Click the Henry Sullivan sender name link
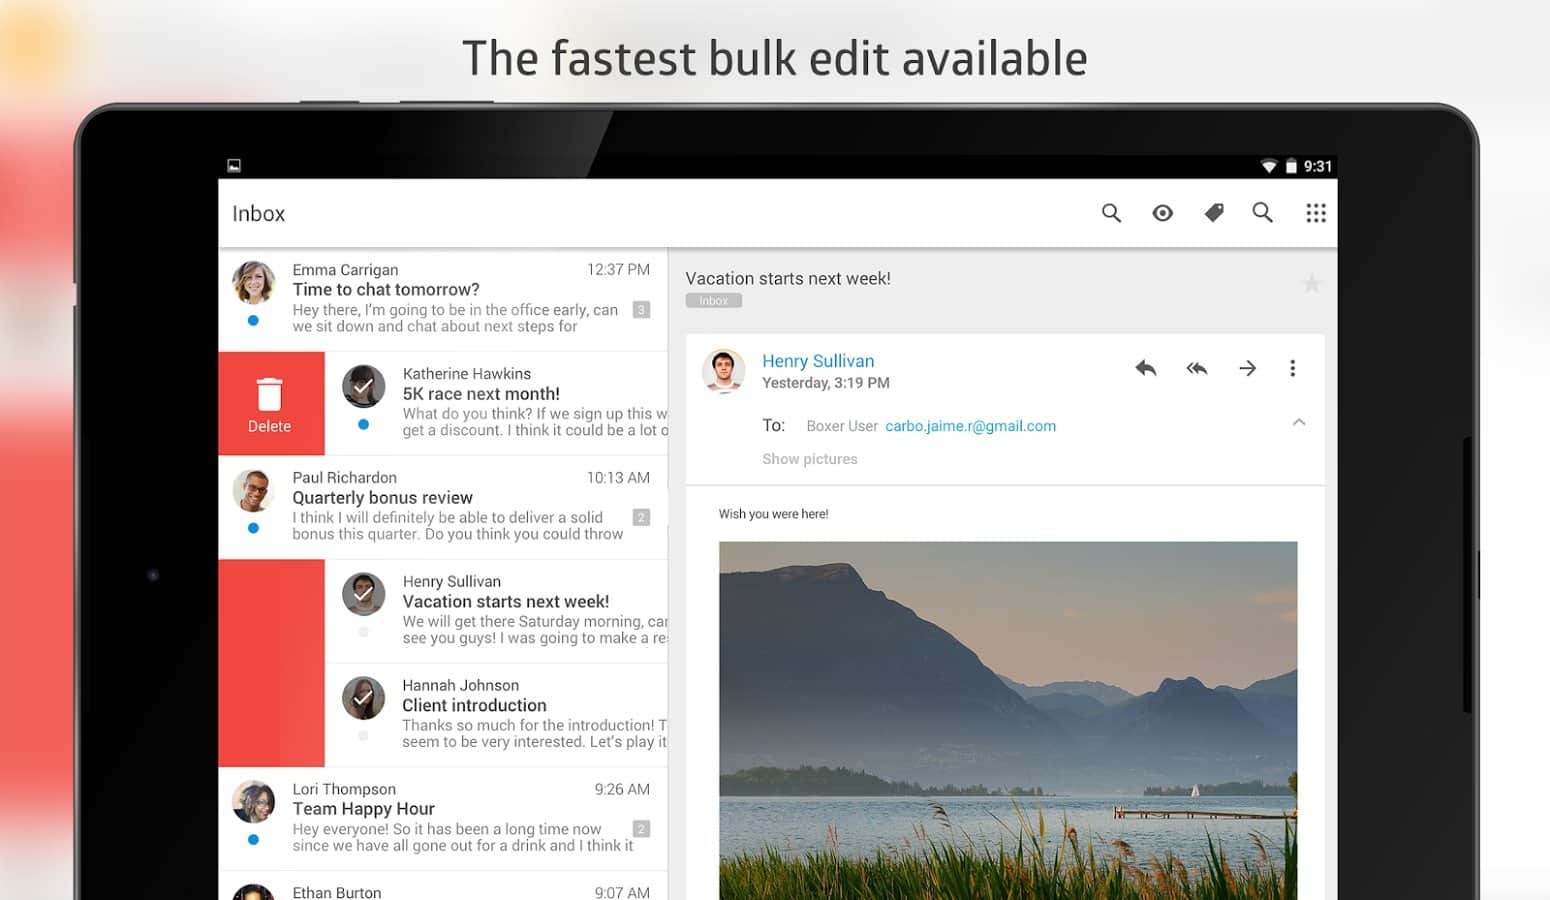 817,361
